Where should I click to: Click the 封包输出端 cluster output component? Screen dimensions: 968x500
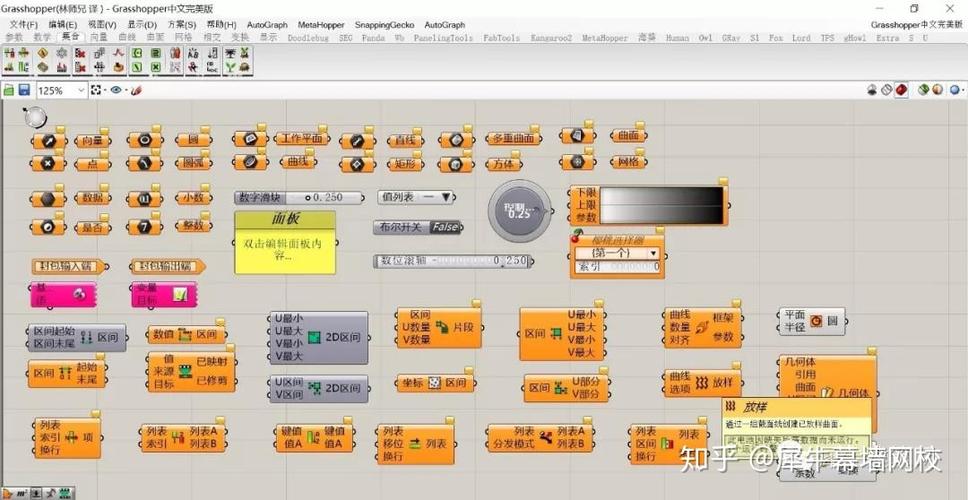coord(167,266)
